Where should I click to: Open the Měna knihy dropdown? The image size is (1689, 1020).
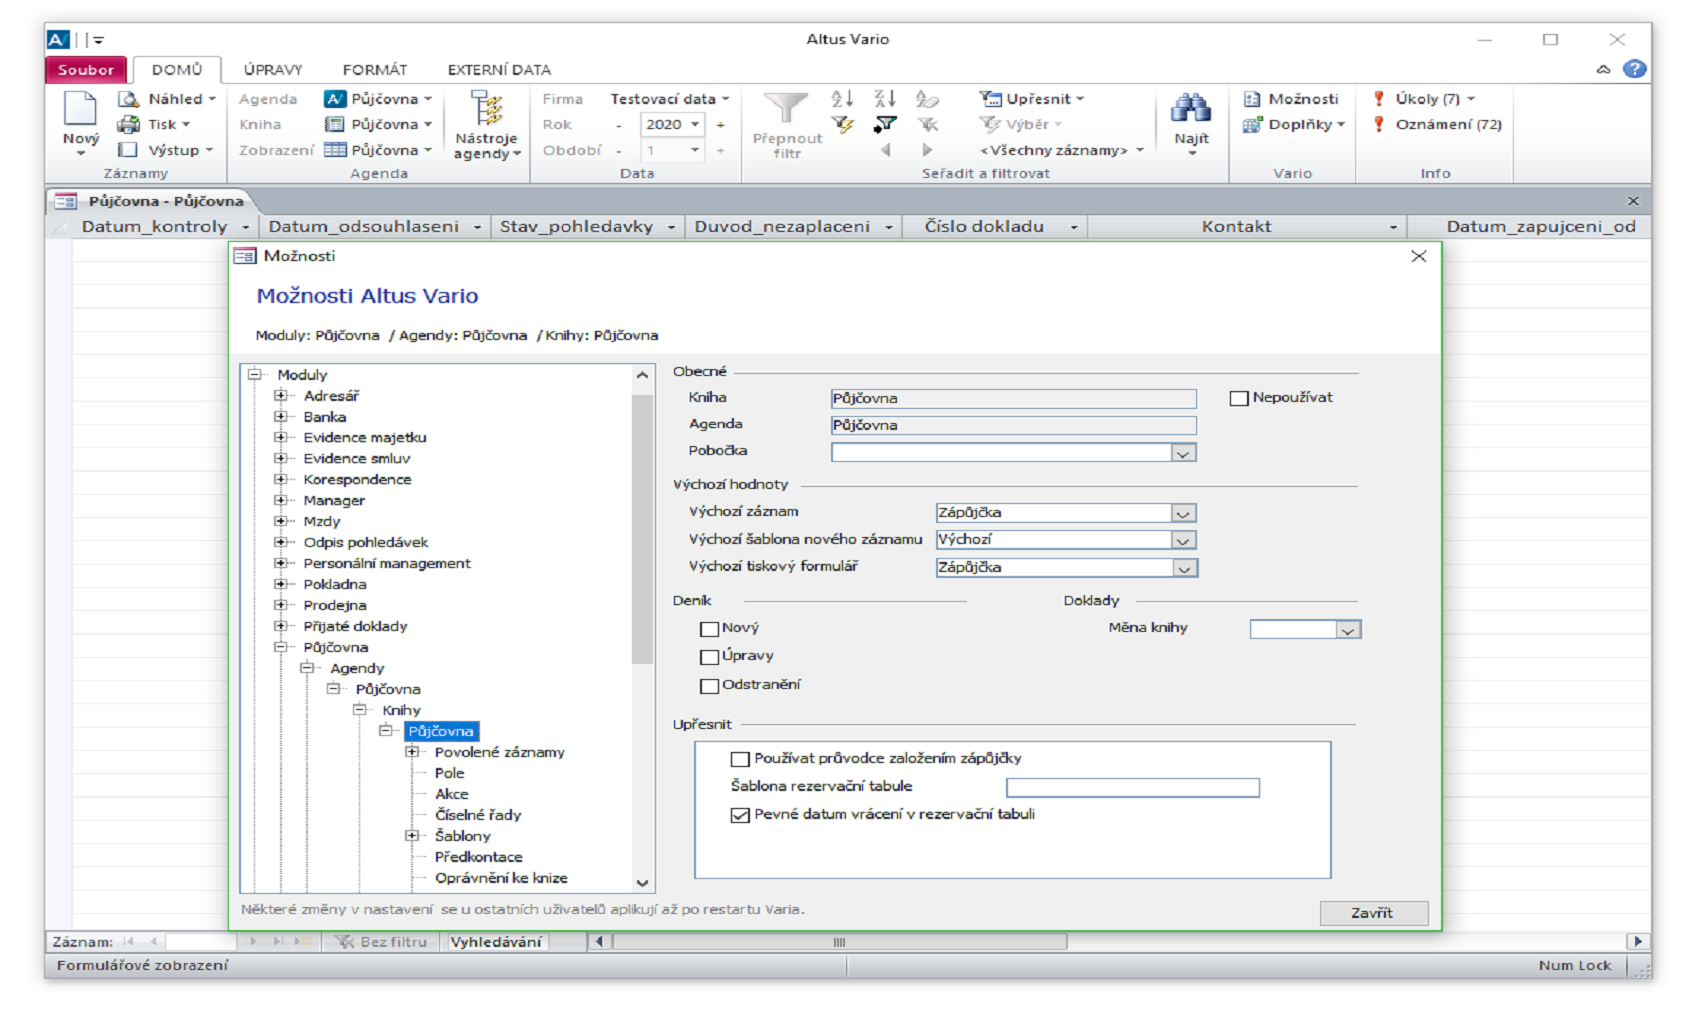[1348, 630]
